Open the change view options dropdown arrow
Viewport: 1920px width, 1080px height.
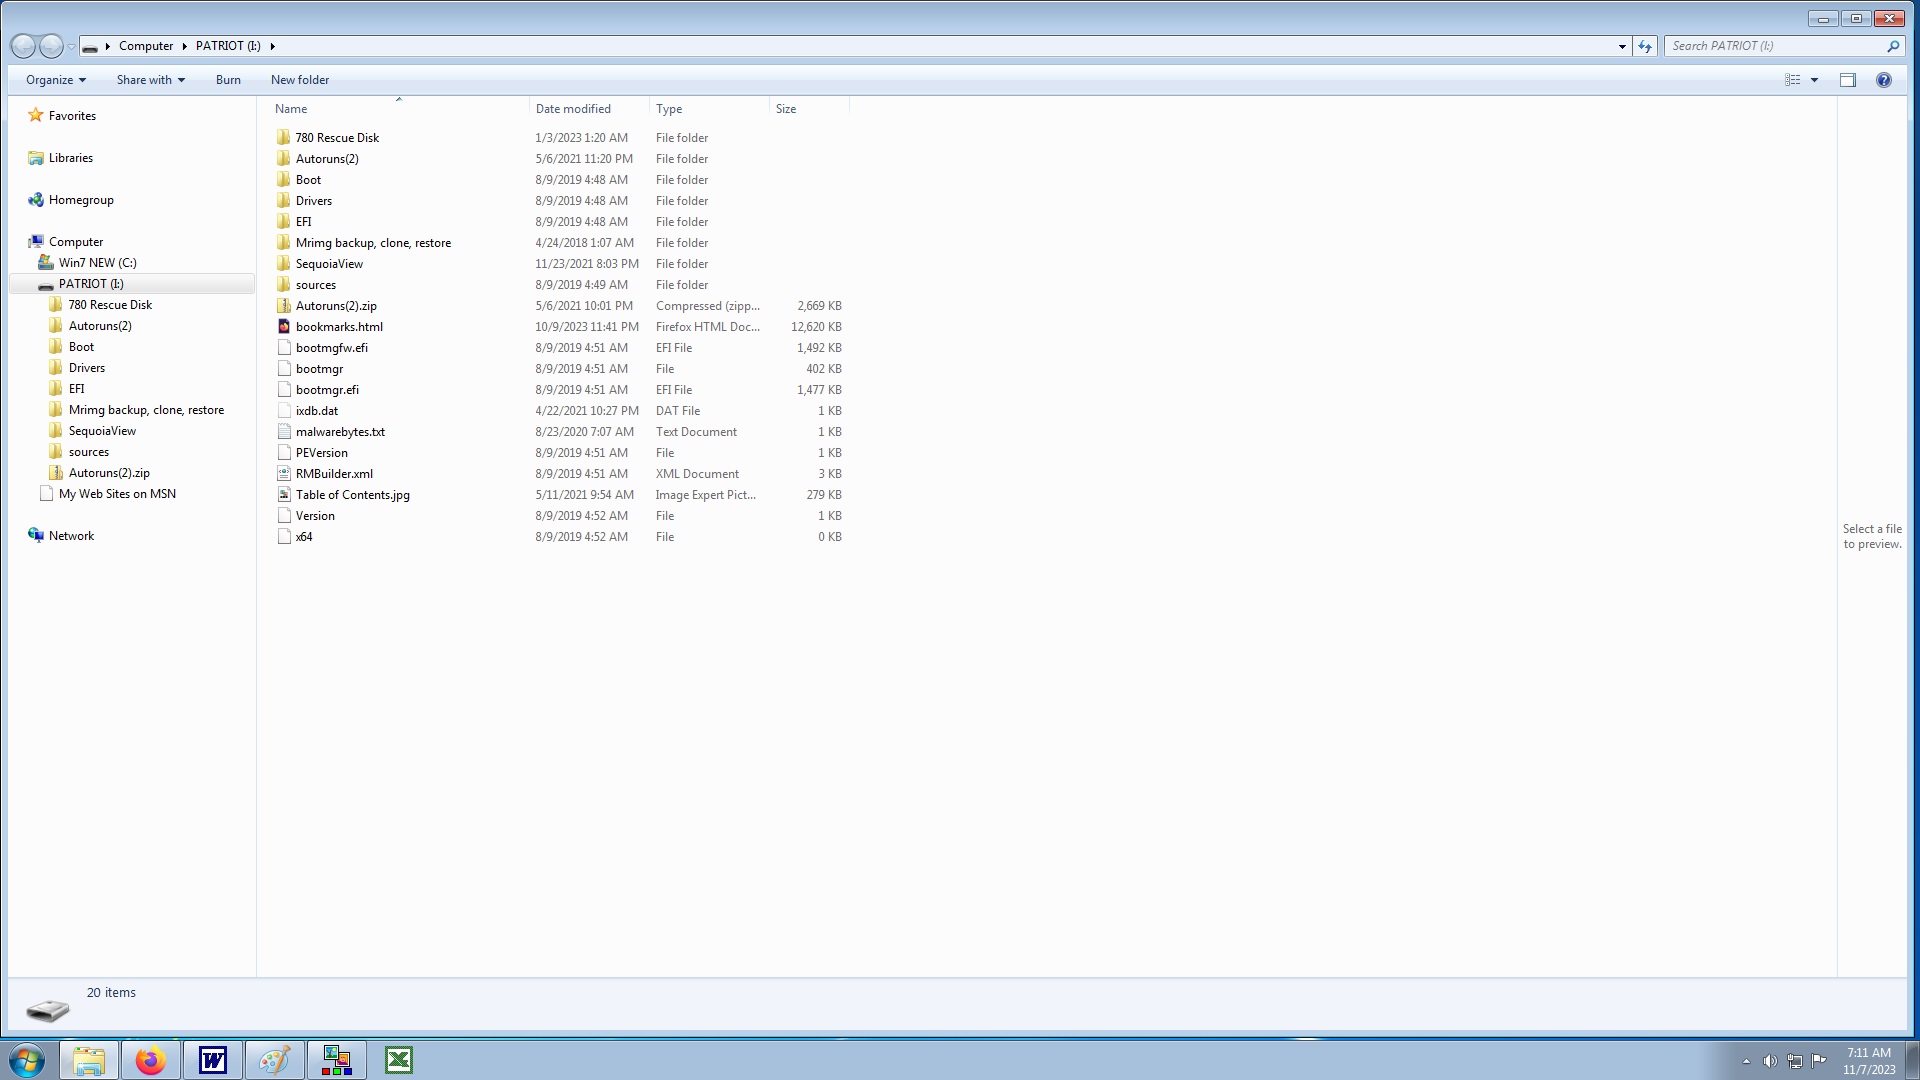1814,80
